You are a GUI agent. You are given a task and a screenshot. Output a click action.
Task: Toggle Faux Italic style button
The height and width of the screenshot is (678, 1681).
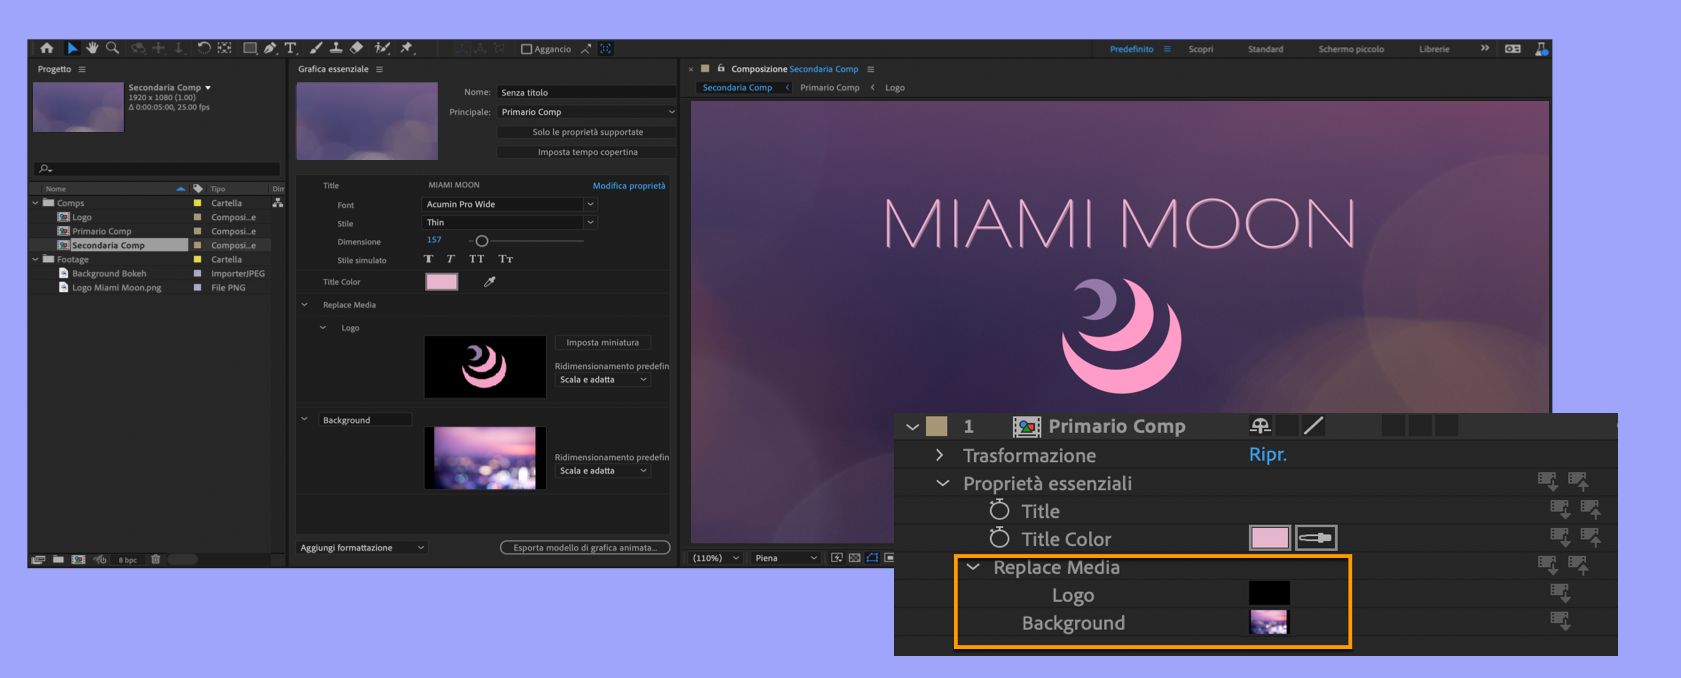click(x=450, y=259)
